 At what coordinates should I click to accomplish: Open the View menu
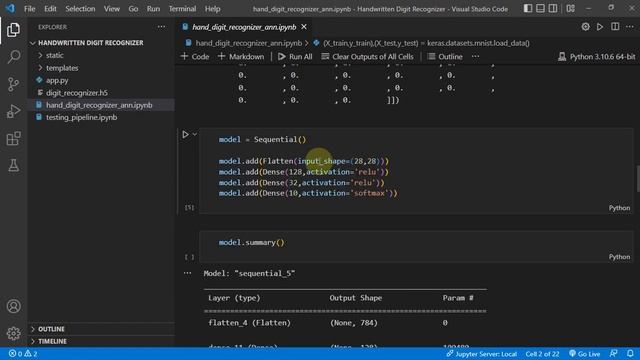point(111,9)
